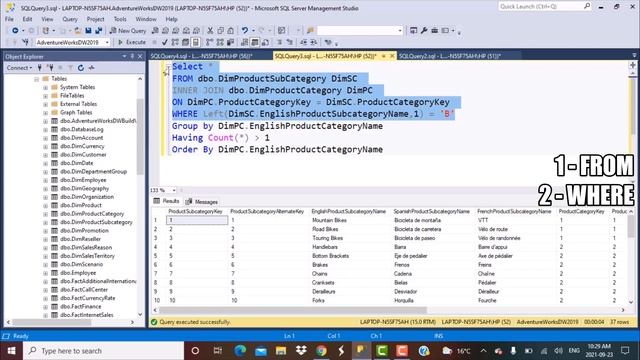This screenshot has width=640, height=360.
Task: Open the editor zoom percentage dropdown
Action: 174,190
